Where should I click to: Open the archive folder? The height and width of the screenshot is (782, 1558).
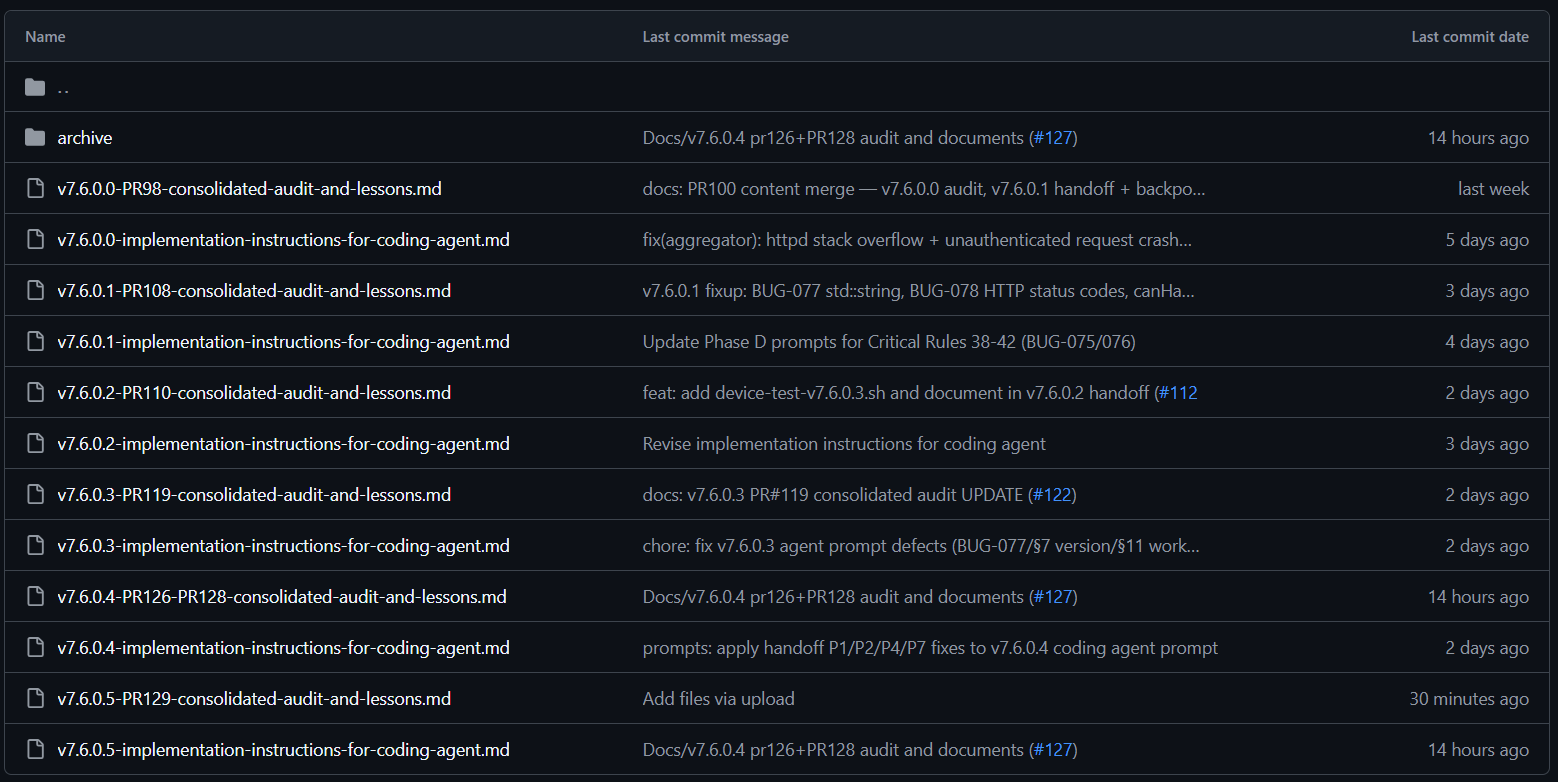click(85, 138)
